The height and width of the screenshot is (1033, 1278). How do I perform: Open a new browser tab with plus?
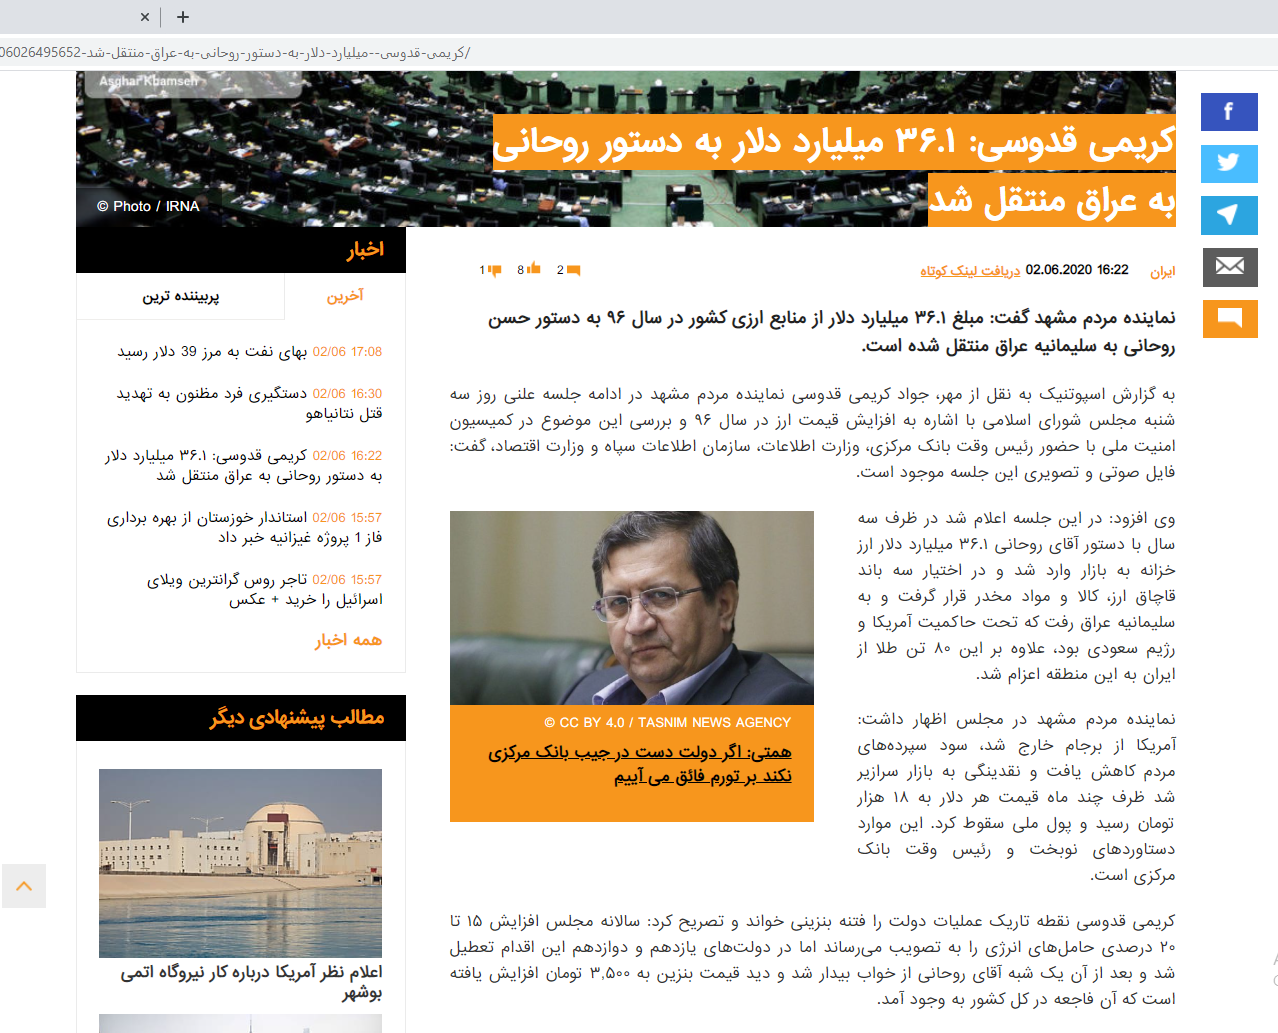click(x=183, y=17)
